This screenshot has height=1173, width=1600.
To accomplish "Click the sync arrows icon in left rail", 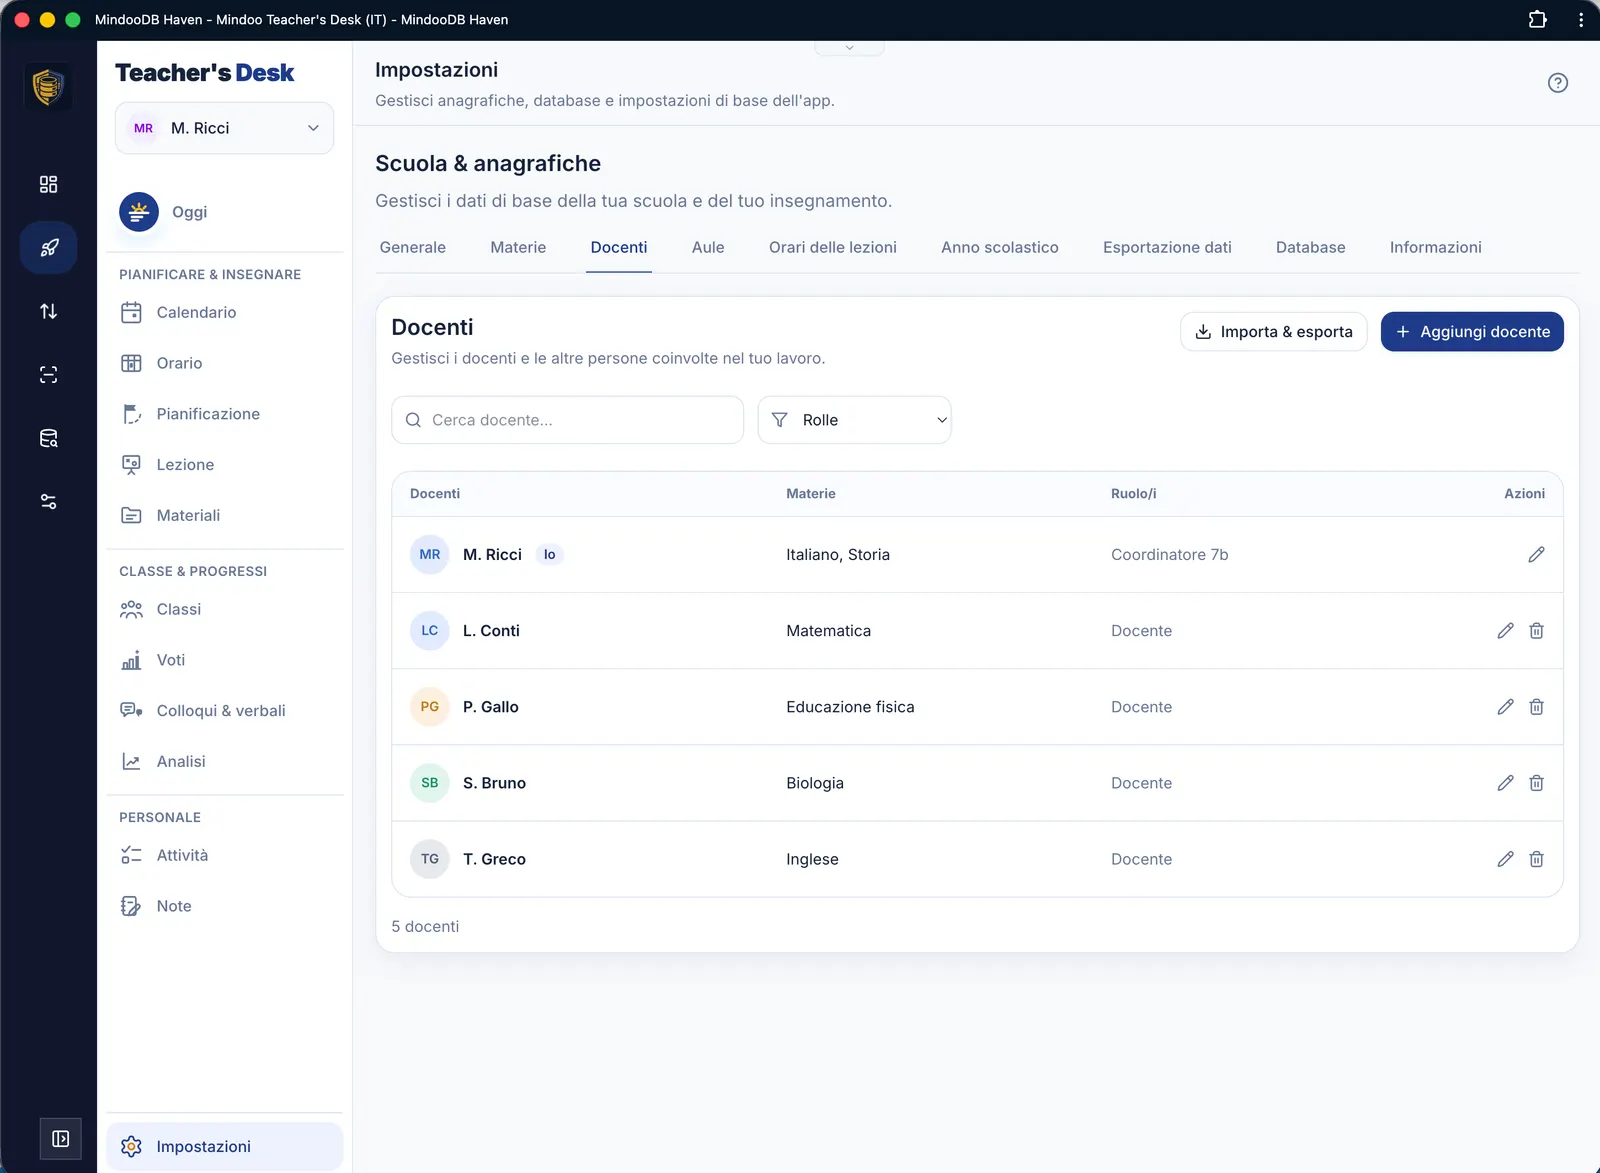I will pos(48,311).
